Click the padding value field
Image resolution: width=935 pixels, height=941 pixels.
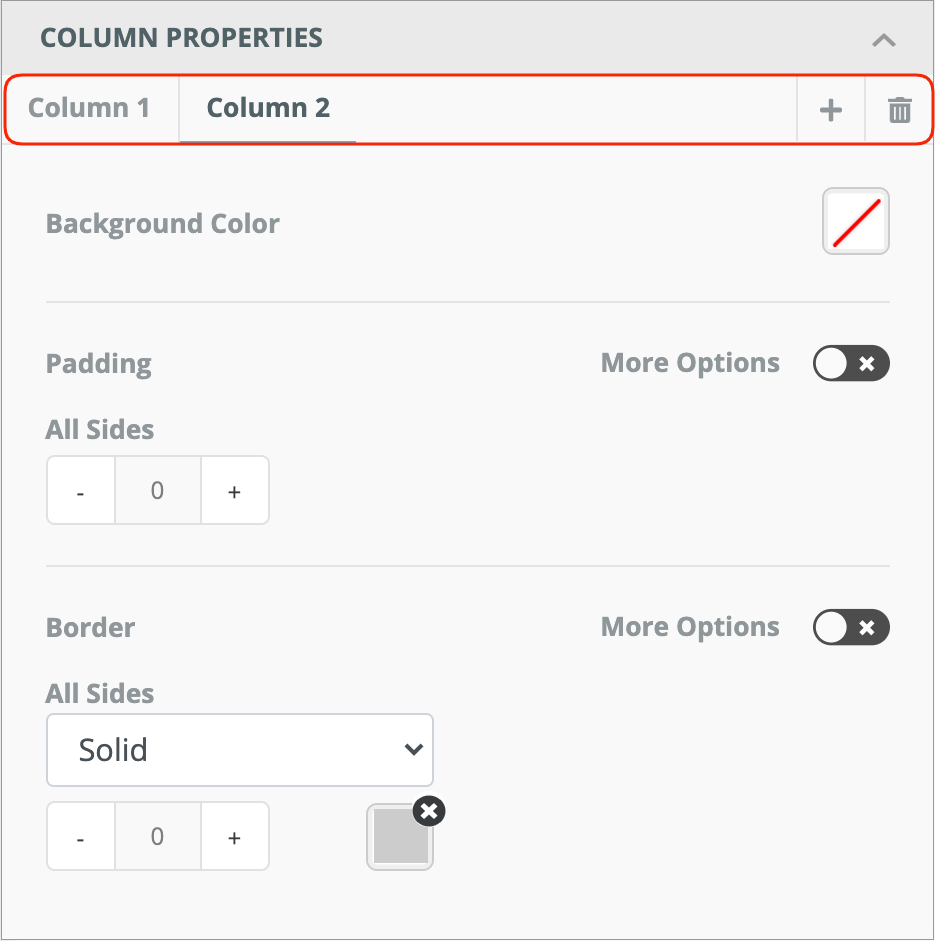click(158, 491)
